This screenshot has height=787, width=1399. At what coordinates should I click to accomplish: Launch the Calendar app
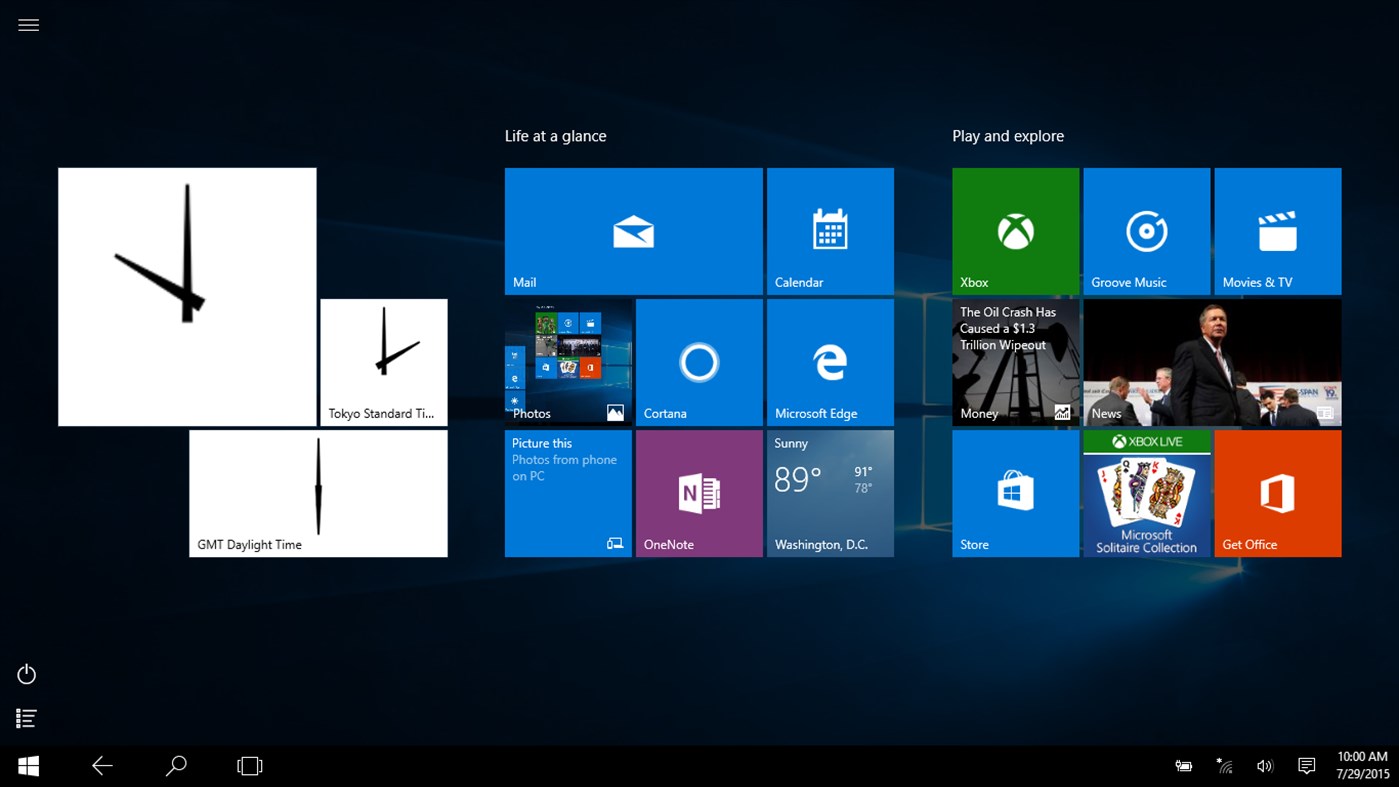(830, 230)
